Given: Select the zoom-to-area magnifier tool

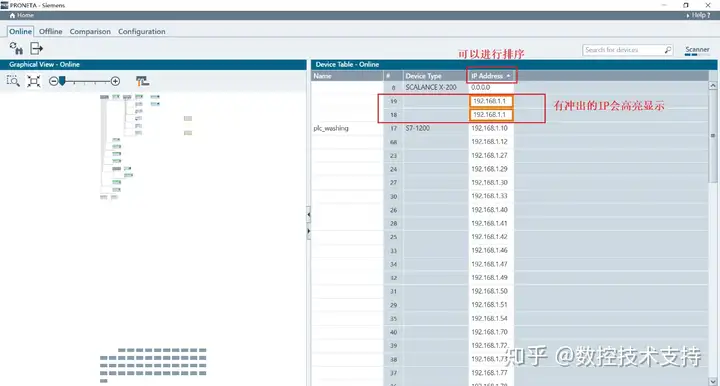Looking at the screenshot, I should pos(13,81).
